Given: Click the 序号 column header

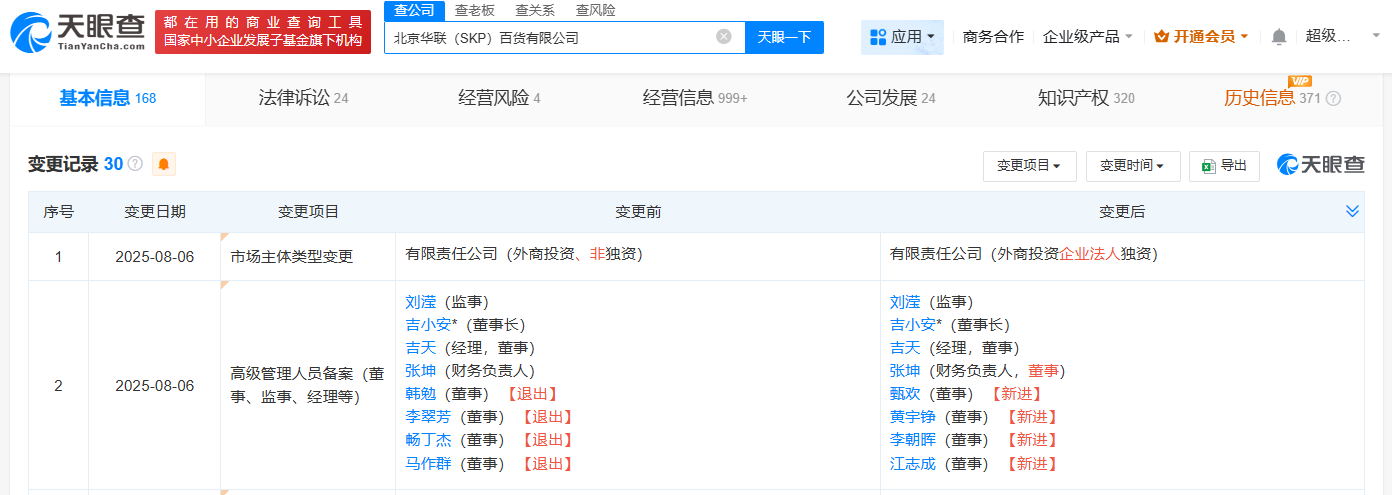Looking at the screenshot, I should 58,212.
